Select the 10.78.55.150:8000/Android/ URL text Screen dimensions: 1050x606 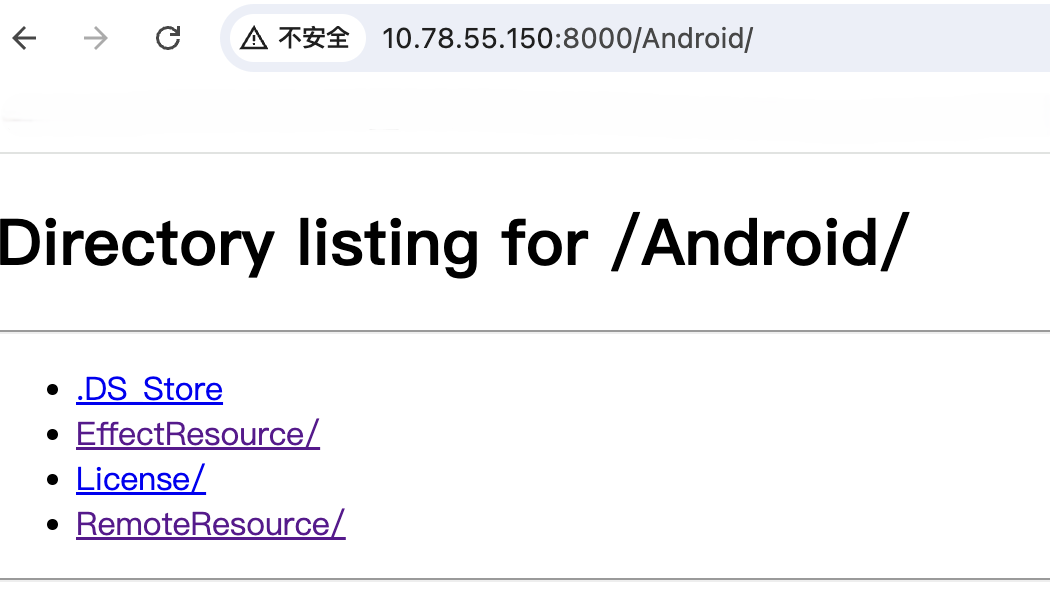coord(567,39)
